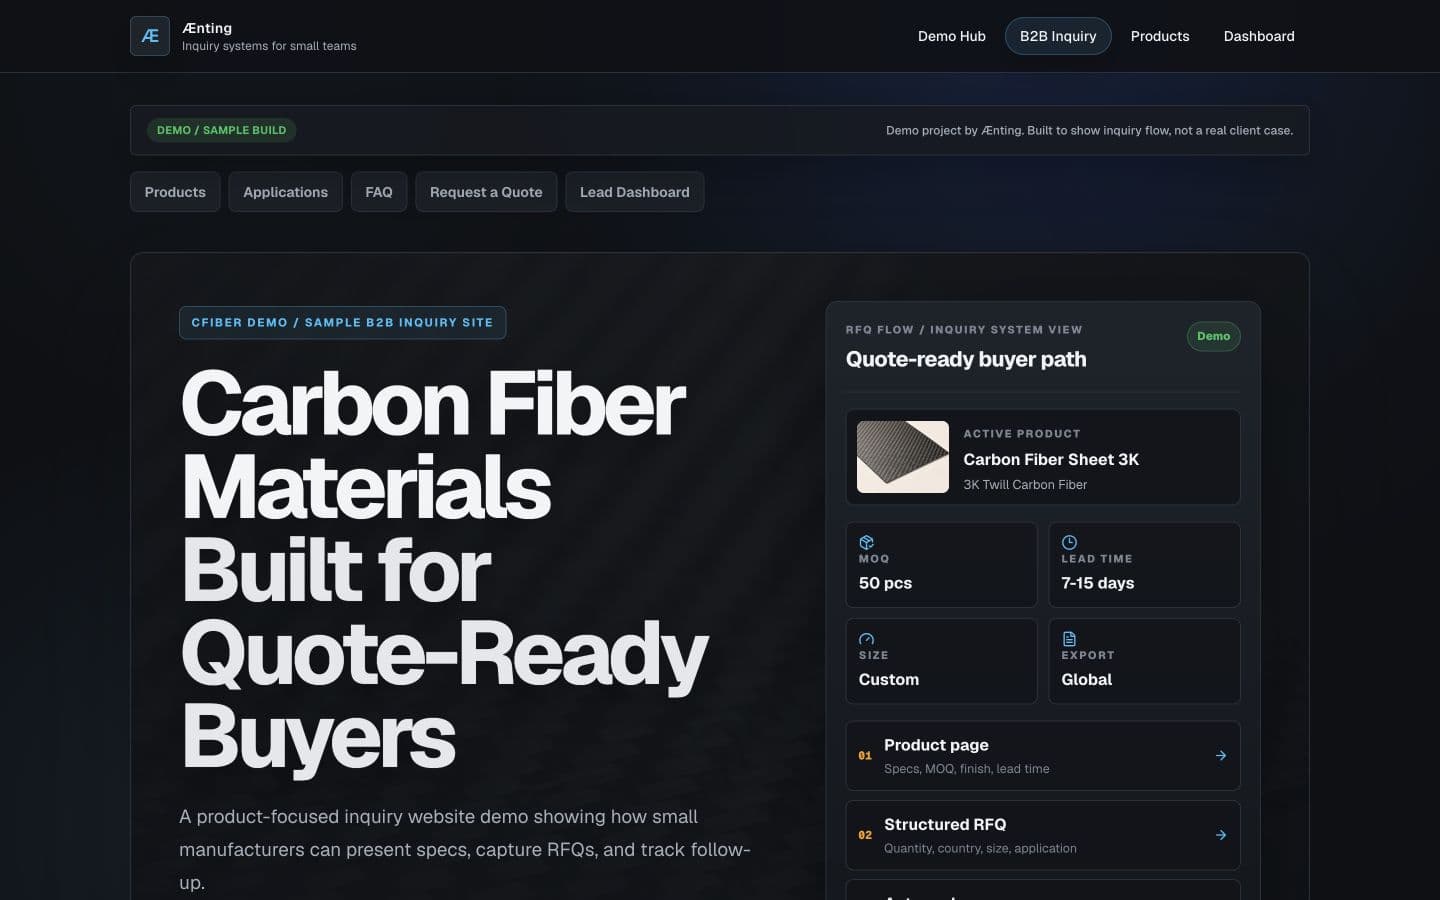Click the arrow on Structured RFQ row
Screen dimensions: 1440x900
click(x=1221, y=835)
